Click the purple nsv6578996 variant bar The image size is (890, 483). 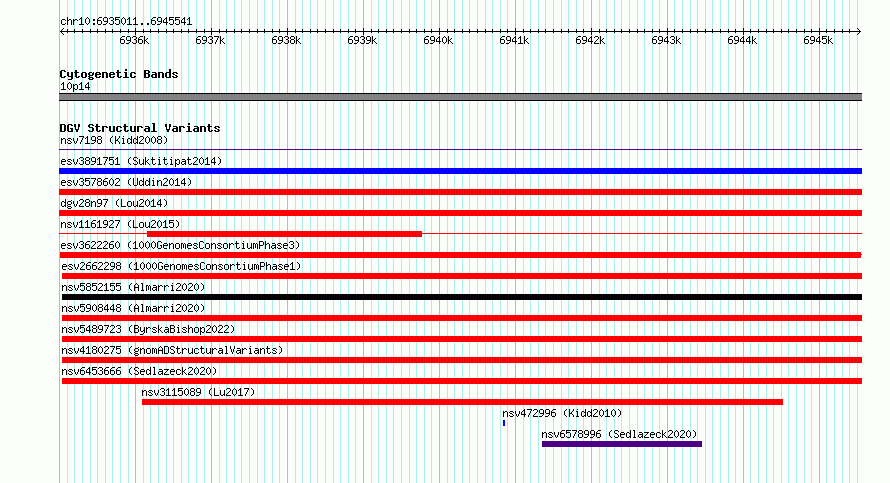622,444
